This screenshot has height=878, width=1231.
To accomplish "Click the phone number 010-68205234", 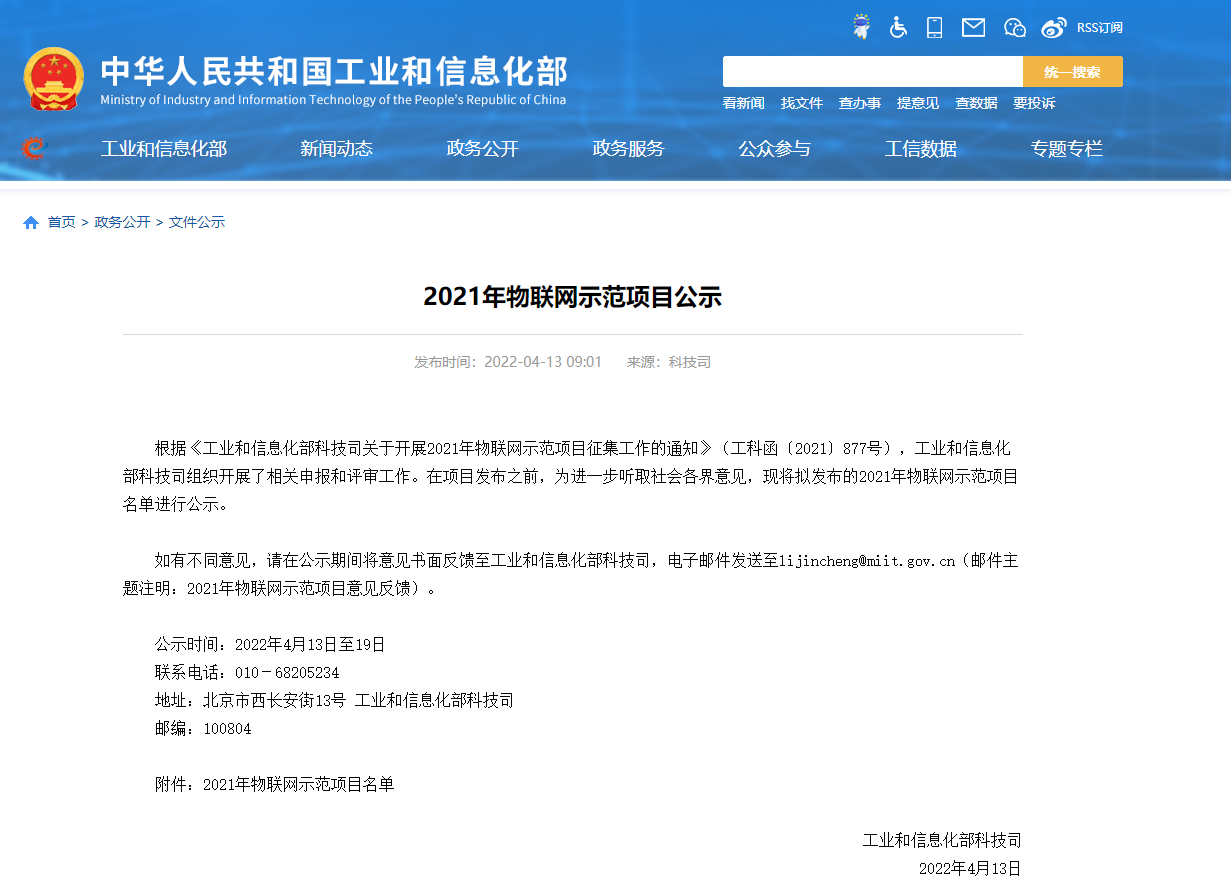I will [287, 673].
